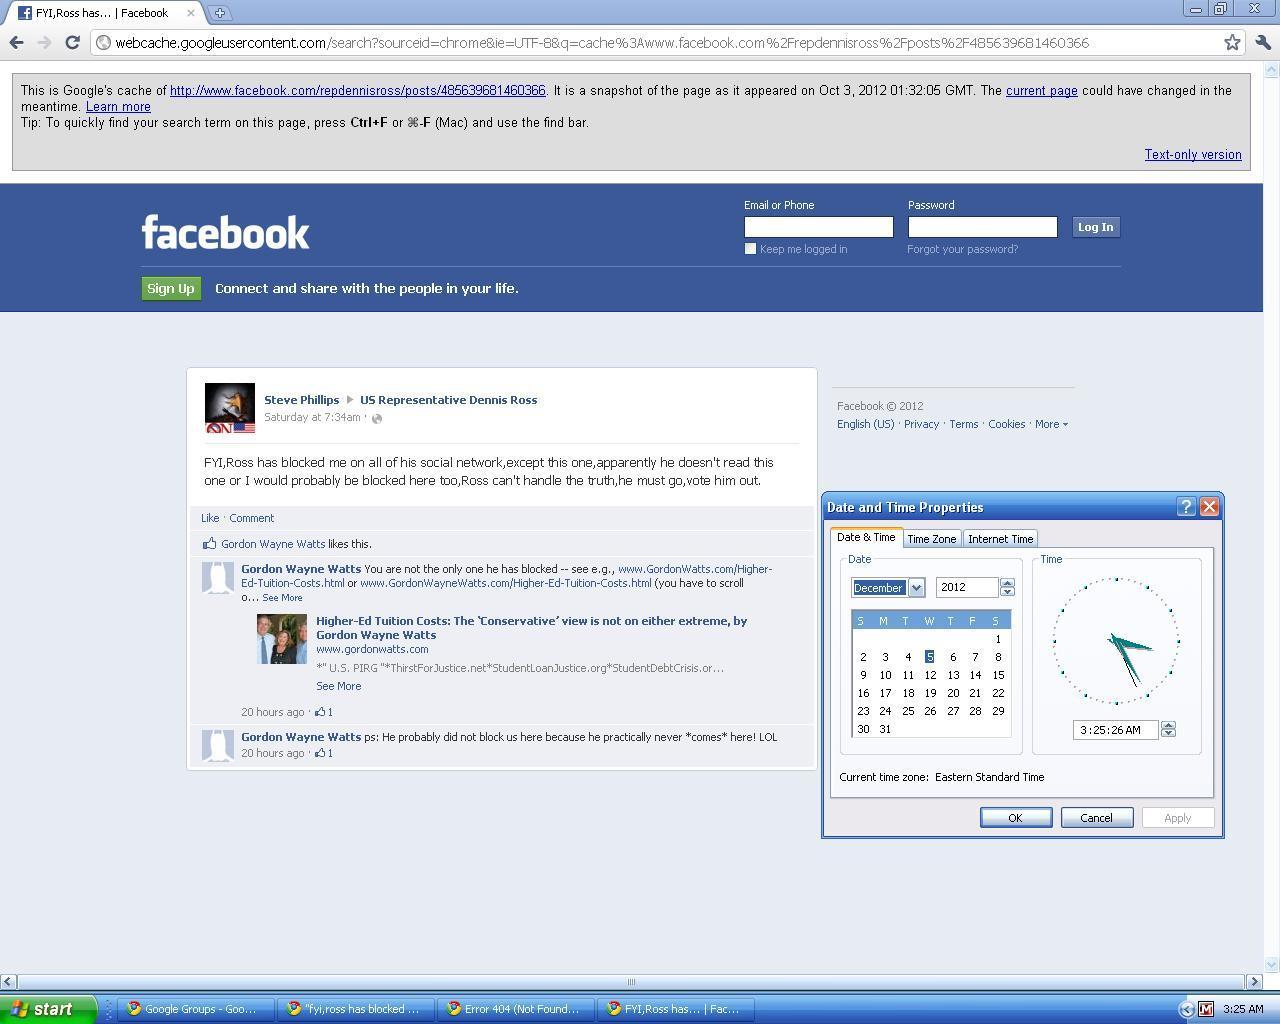Click the horizontal scrollbar thumb
Image resolution: width=1280 pixels, height=1024 pixels.
click(630, 982)
